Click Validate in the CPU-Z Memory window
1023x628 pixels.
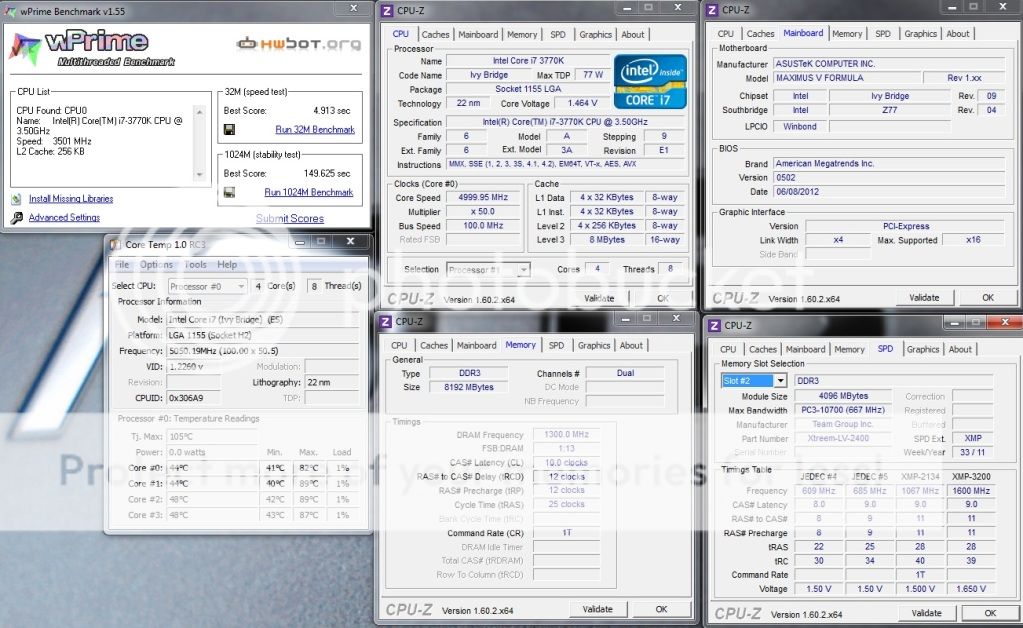(x=598, y=609)
